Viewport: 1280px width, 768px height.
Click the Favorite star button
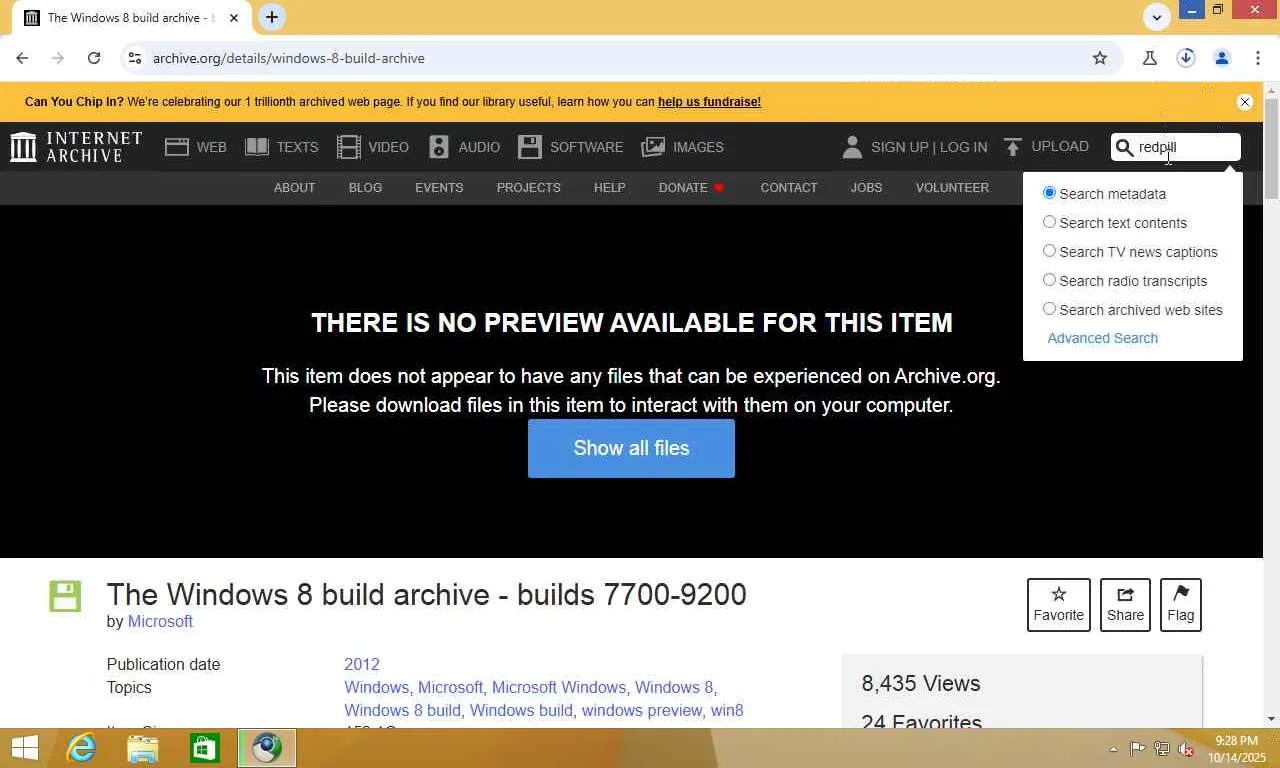tap(1059, 605)
